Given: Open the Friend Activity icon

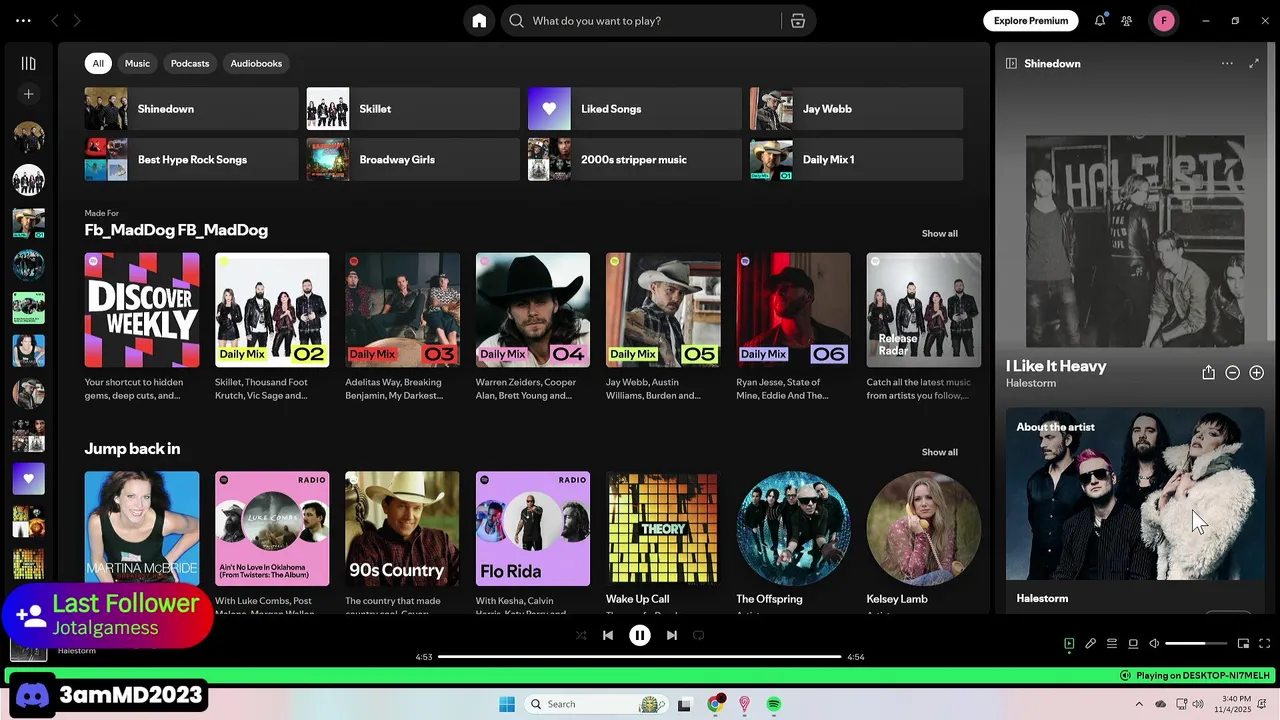Looking at the screenshot, I should (1127, 21).
